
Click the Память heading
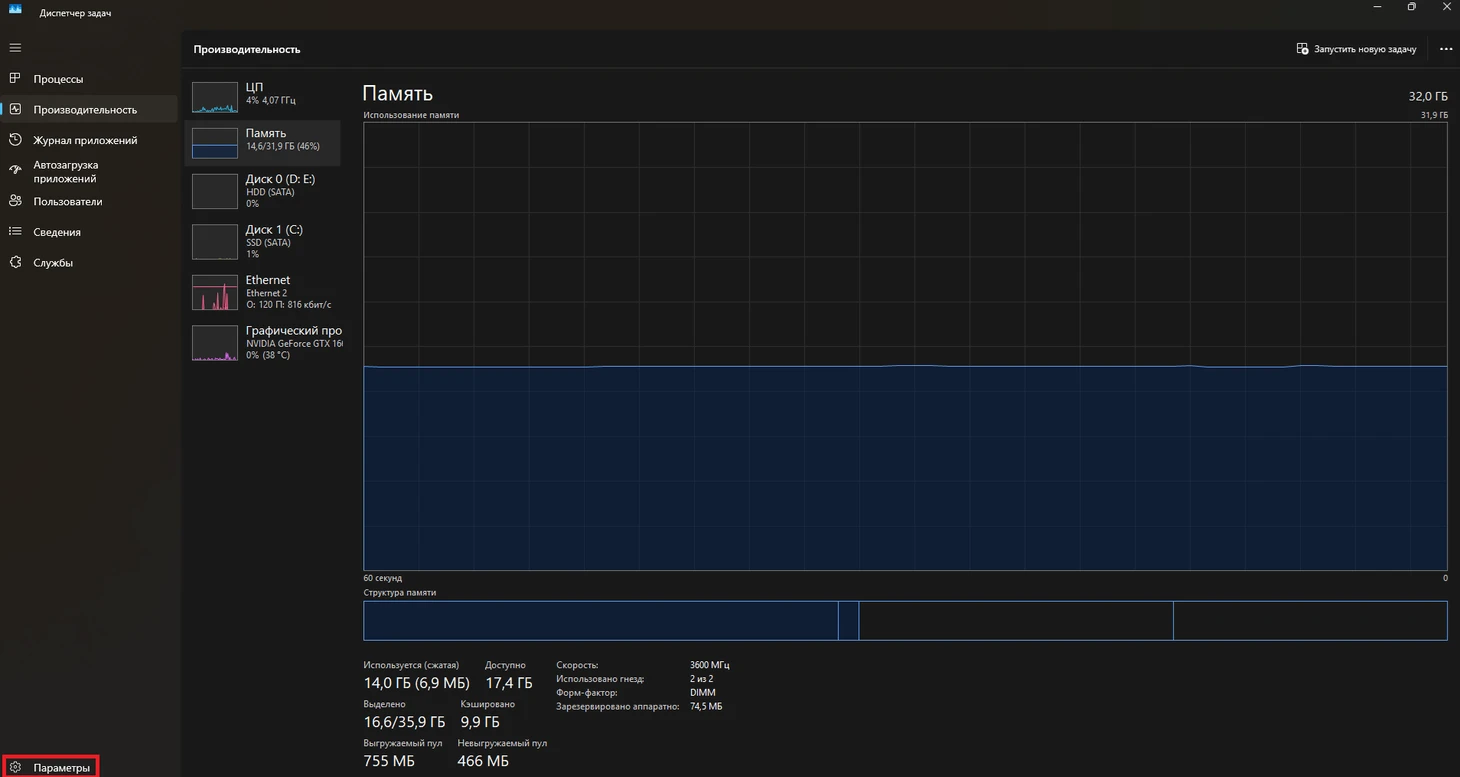(x=397, y=93)
